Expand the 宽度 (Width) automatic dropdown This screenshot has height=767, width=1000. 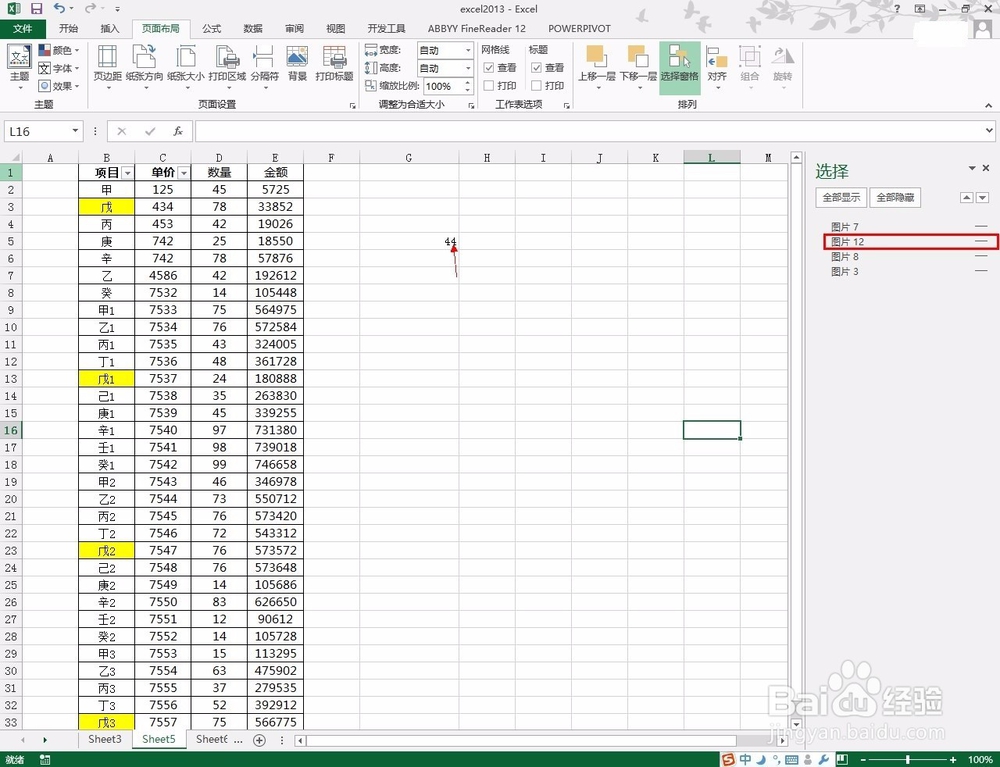pyautogui.click(x=468, y=50)
